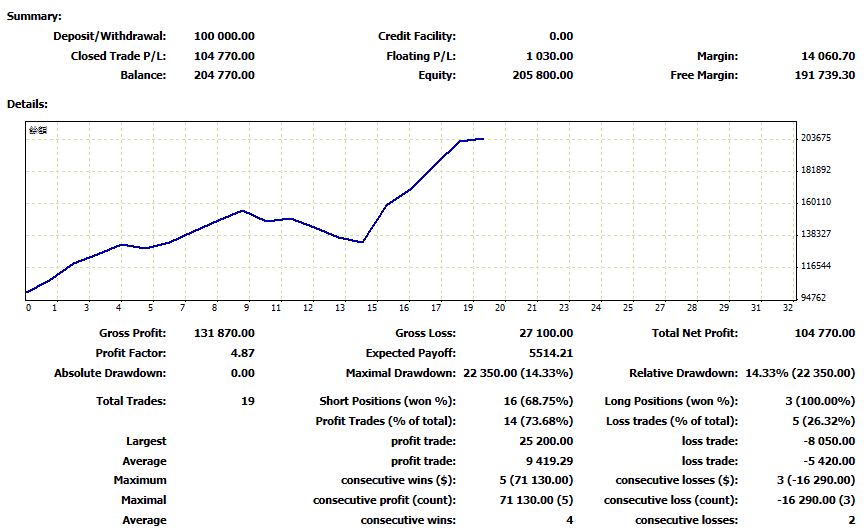Click Long Positions value 3 (100.00%)

pos(820,402)
